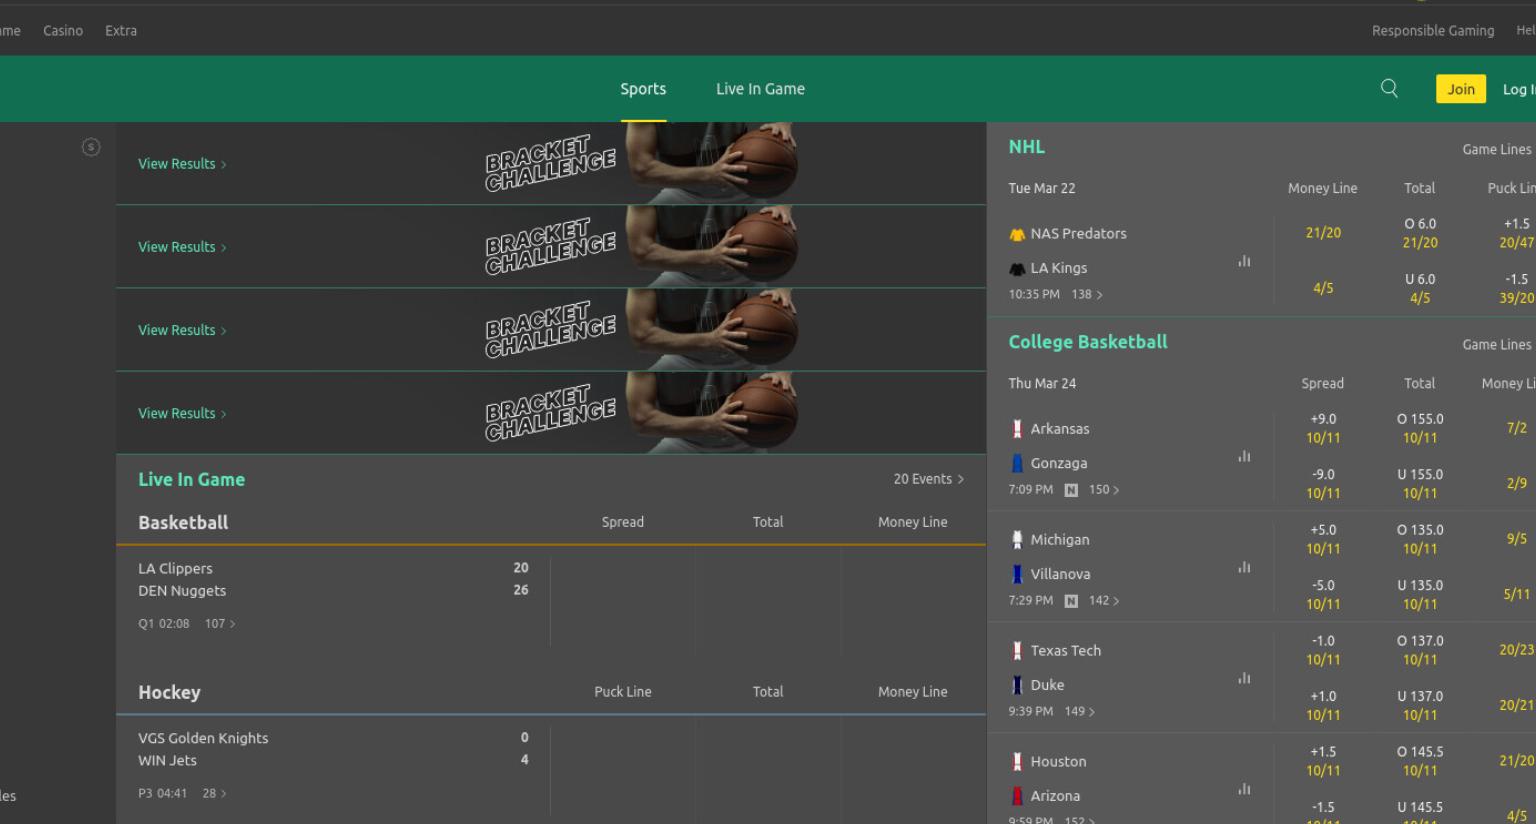Expand 107 markets for Clippers vs Nuggets

point(220,623)
